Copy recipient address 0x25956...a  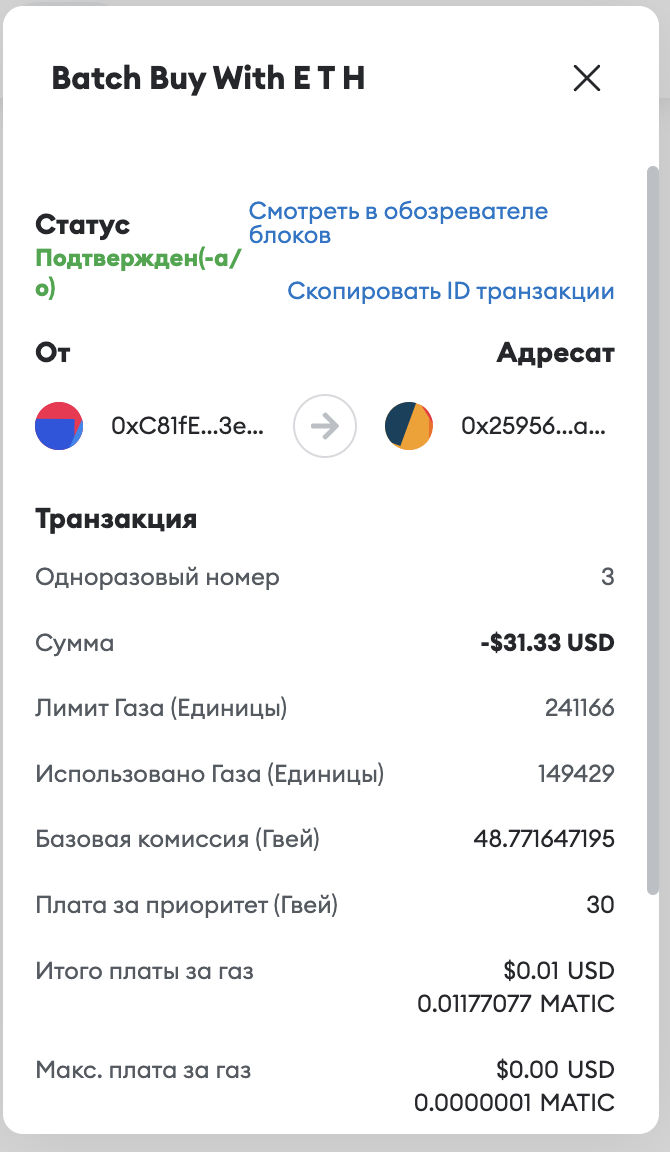pyautogui.click(x=533, y=426)
